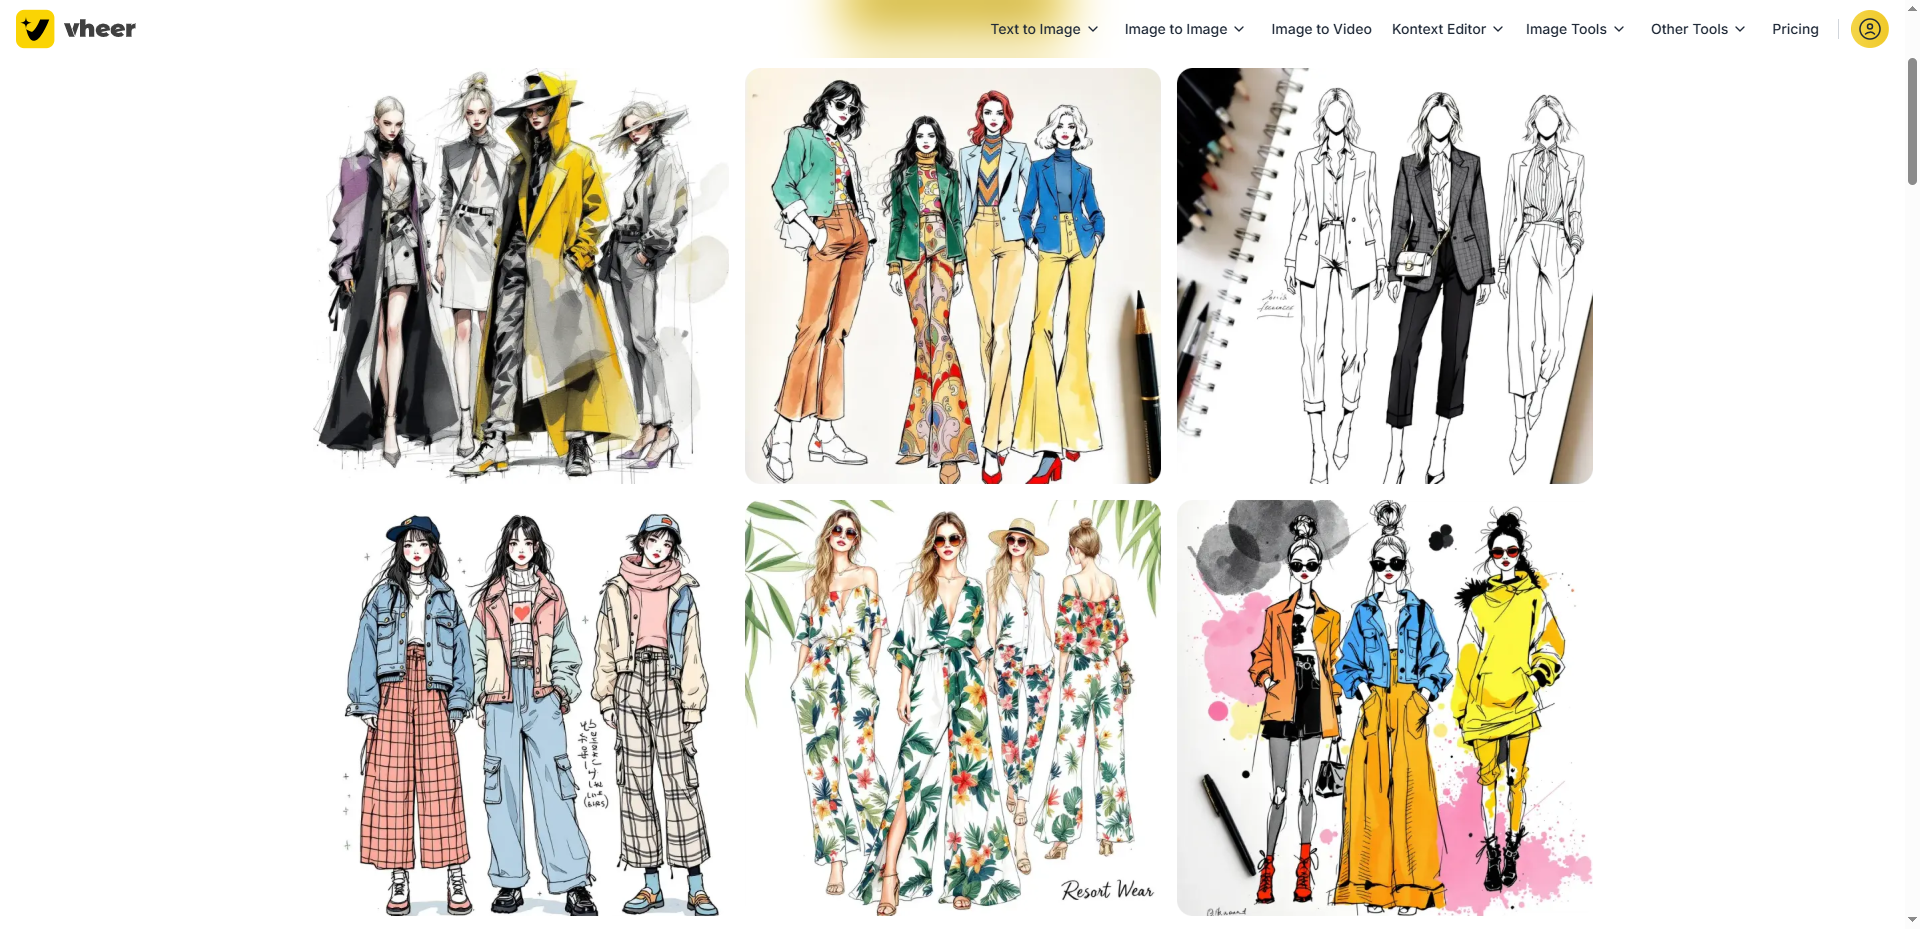1920x929 pixels.
Task: Open the Other Tools menu label
Action: coord(1689,29)
